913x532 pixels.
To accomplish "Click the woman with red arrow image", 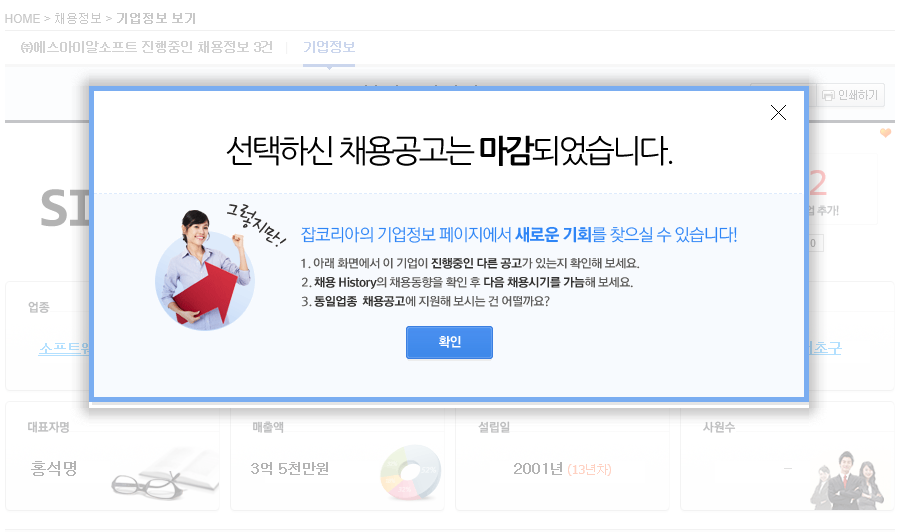I will [206, 271].
